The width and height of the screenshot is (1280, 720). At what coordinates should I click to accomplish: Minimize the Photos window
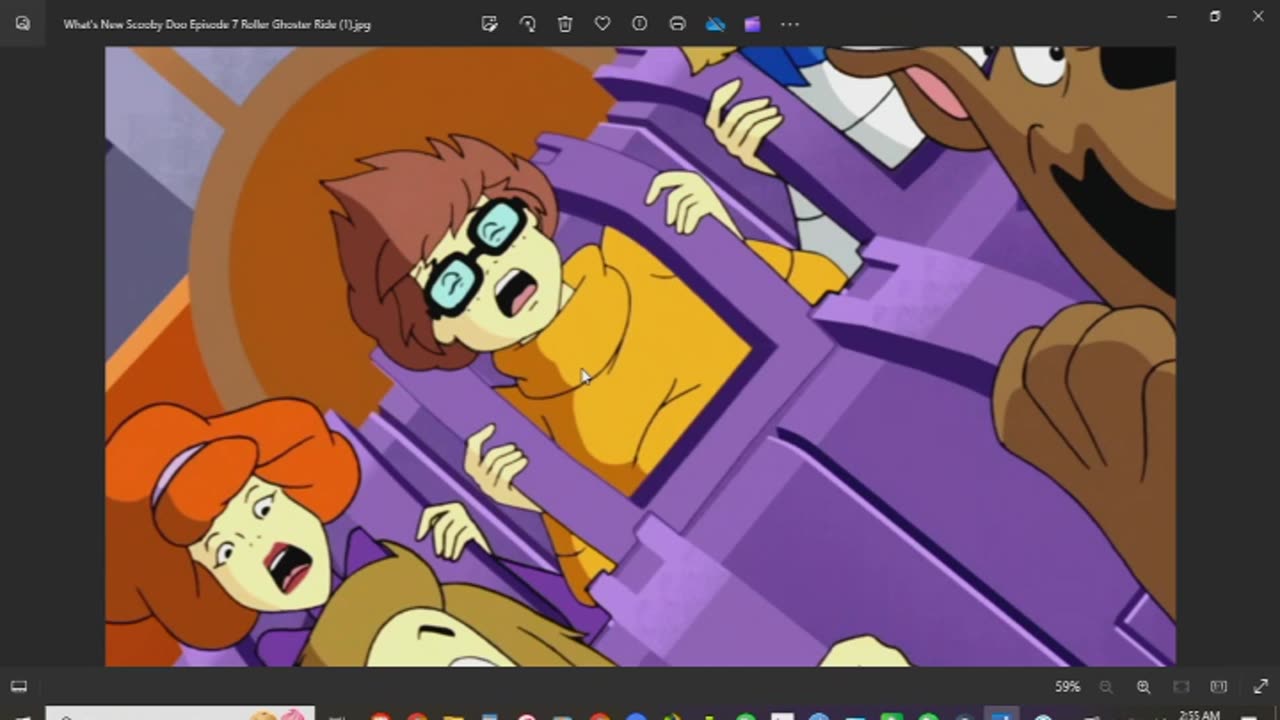point(1172,16)
